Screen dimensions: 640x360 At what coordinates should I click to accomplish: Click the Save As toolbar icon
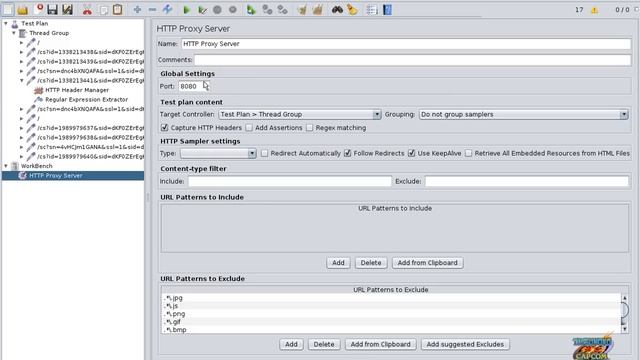[x=67, y=9]
